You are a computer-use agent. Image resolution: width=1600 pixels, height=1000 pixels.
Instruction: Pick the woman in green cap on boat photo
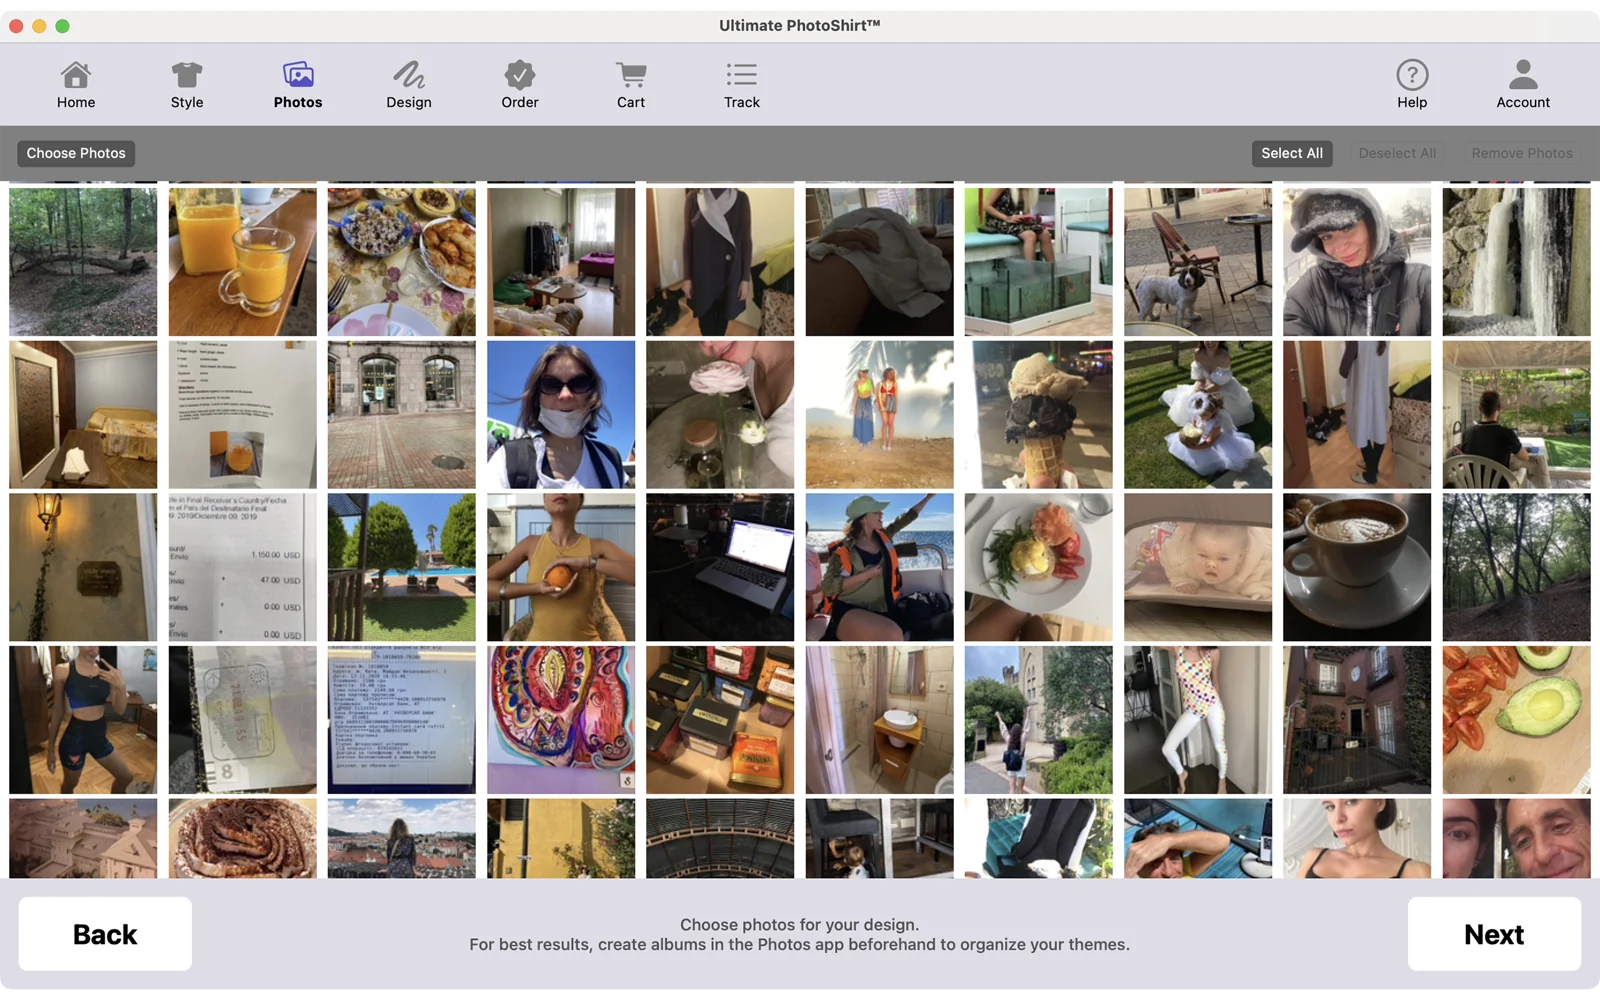point(879,567)
